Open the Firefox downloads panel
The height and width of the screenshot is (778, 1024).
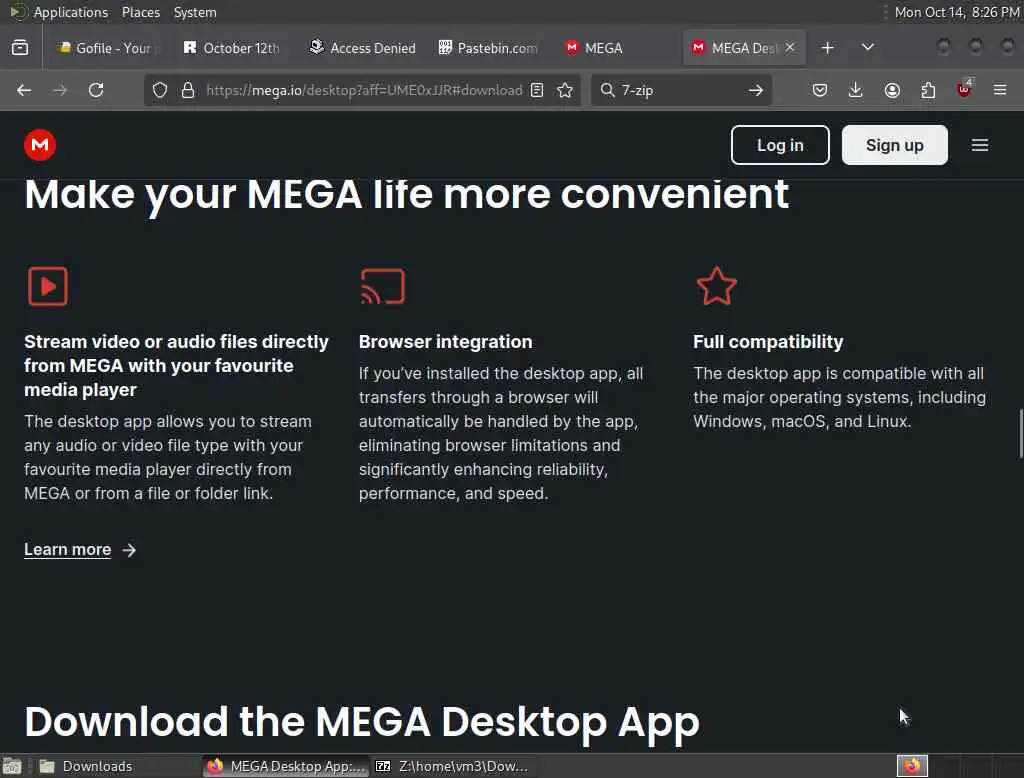pos(856,90)
